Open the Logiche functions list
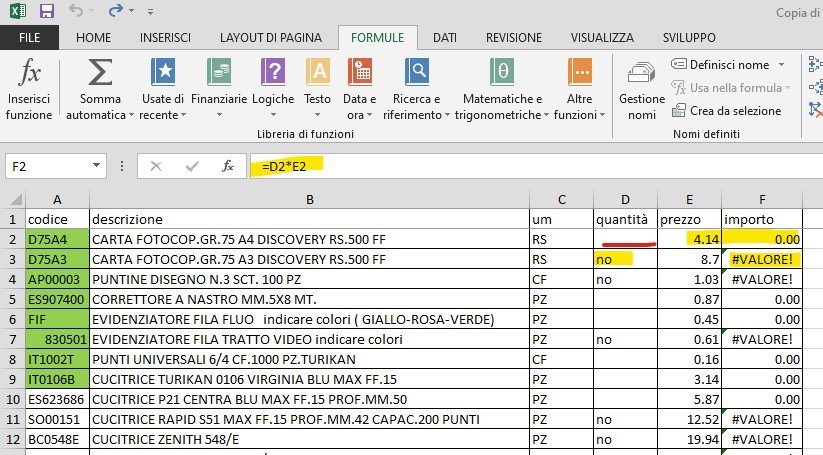 273,89
